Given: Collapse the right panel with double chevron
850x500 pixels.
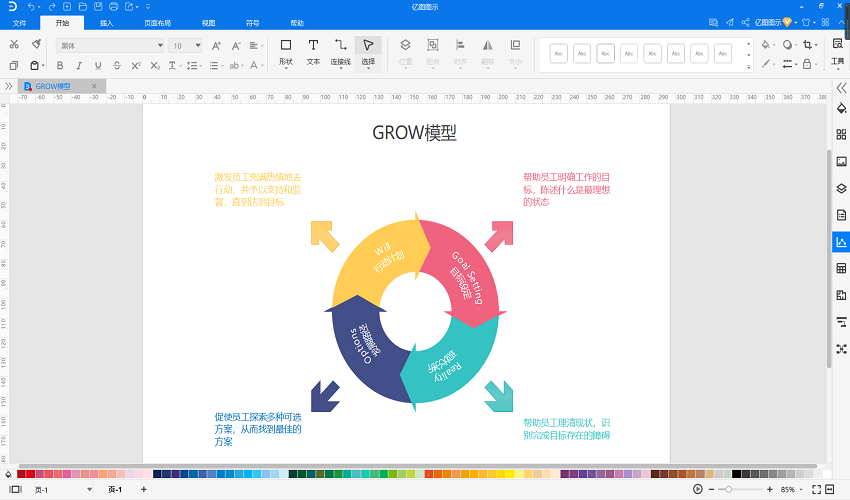Looking at the screenshot, I should pos(841,88).
